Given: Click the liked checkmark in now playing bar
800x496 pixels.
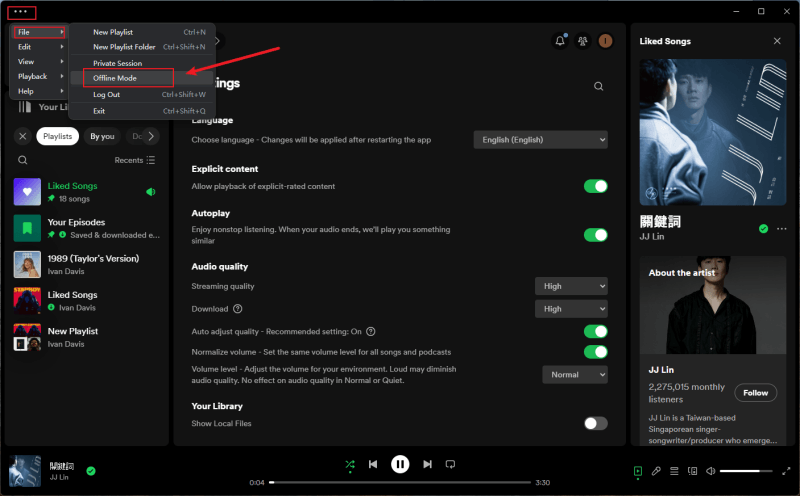Looking at the screenshot, I should (x=91, y=471).
